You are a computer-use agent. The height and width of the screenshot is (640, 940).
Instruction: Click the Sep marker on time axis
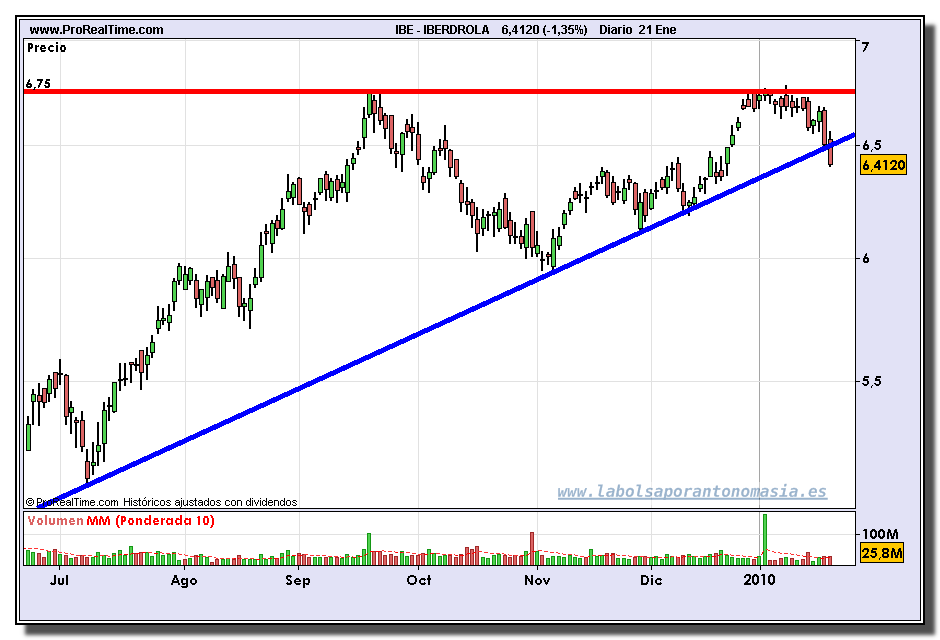click(298, 580)
